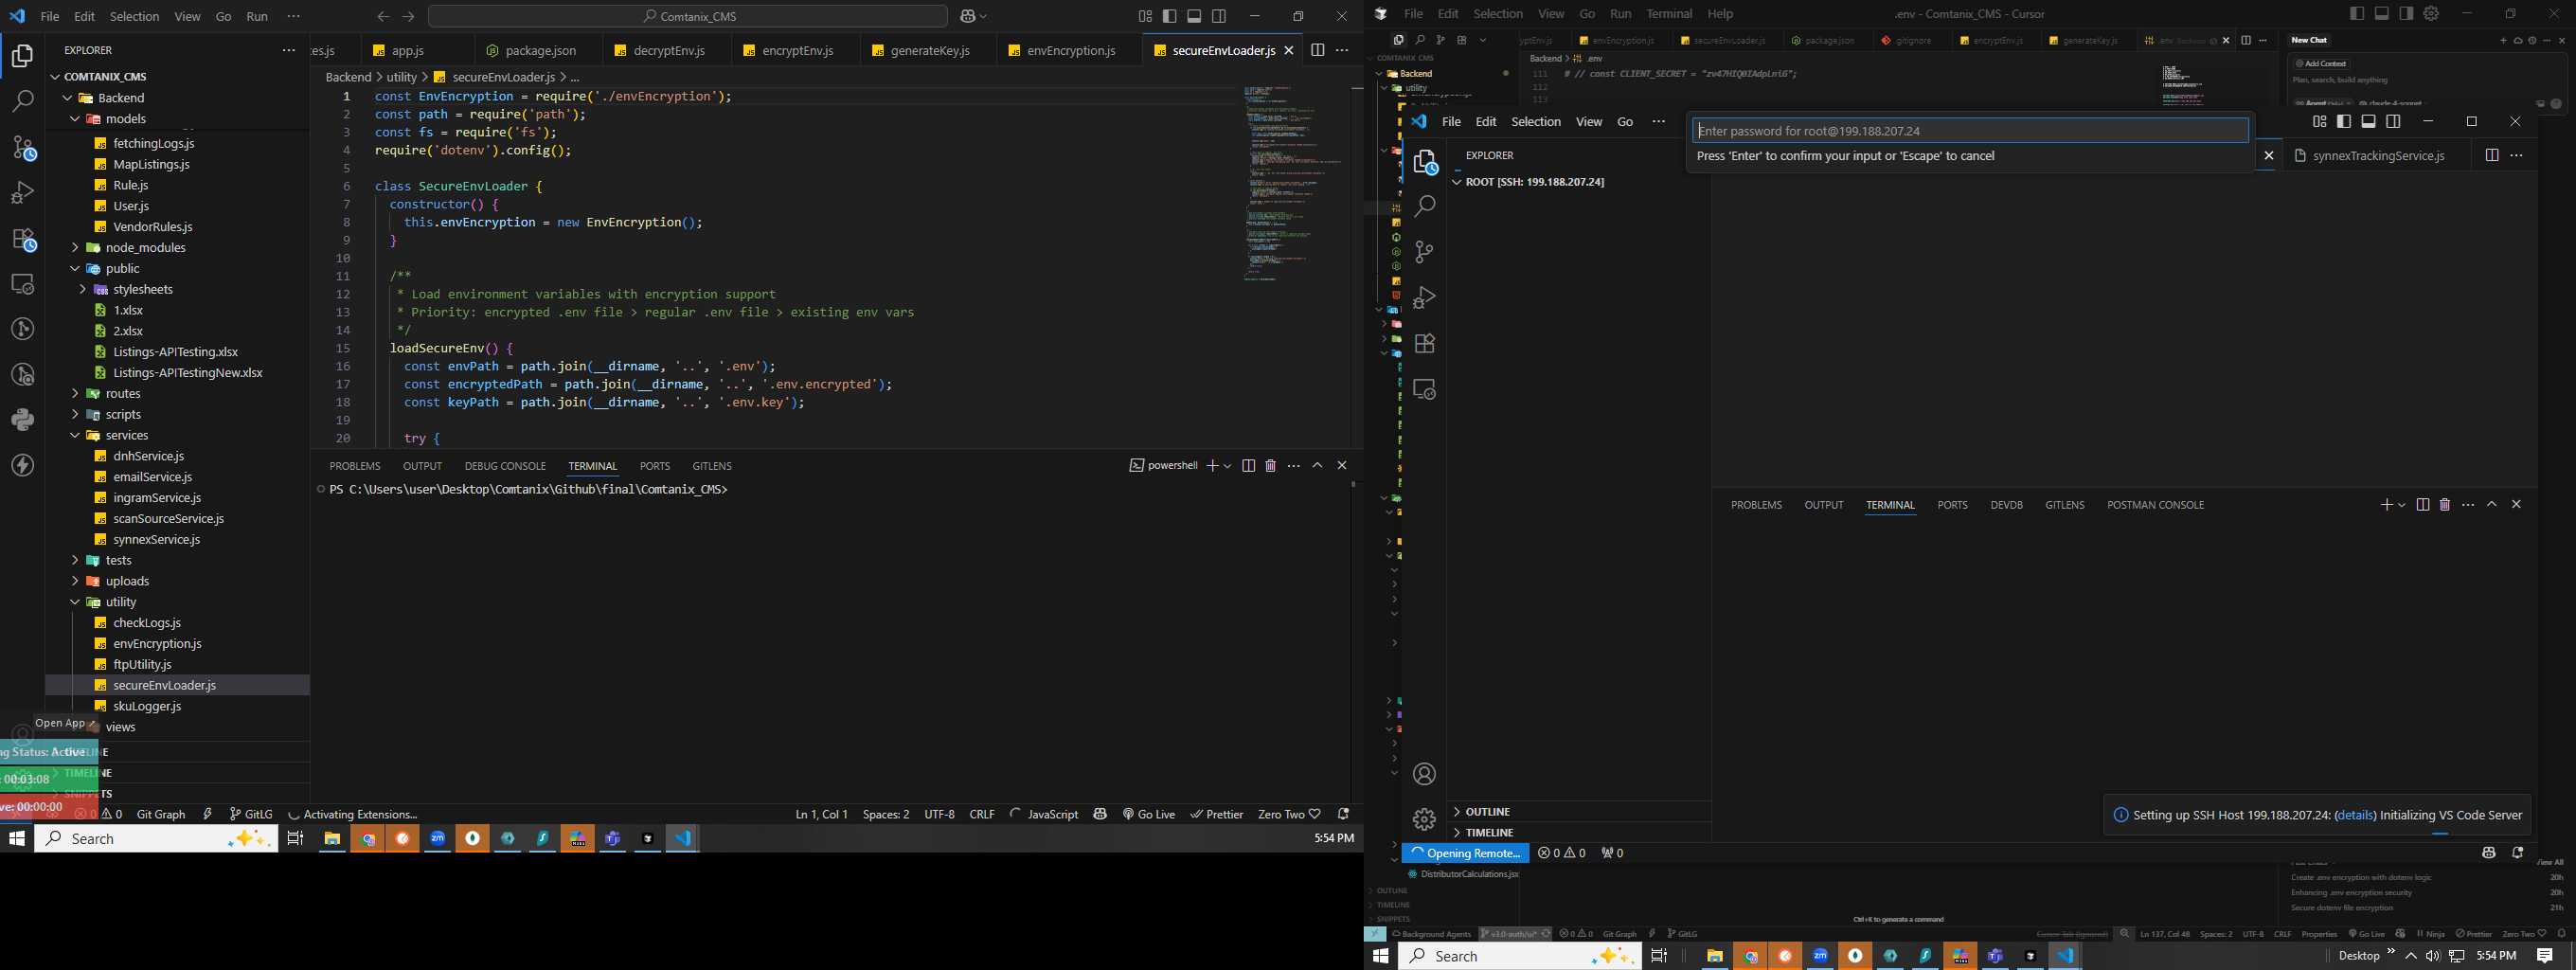Open Manage gear in SSH VS Code window
This screenshot has height=970, width=2576.
pyautogui.click(x=1424, y=820)
